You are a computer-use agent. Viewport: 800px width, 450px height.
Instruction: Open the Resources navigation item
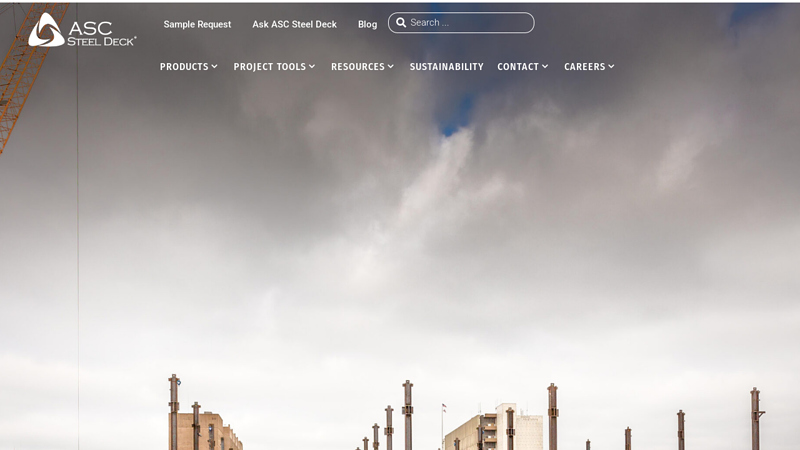(x=357, y=67)
